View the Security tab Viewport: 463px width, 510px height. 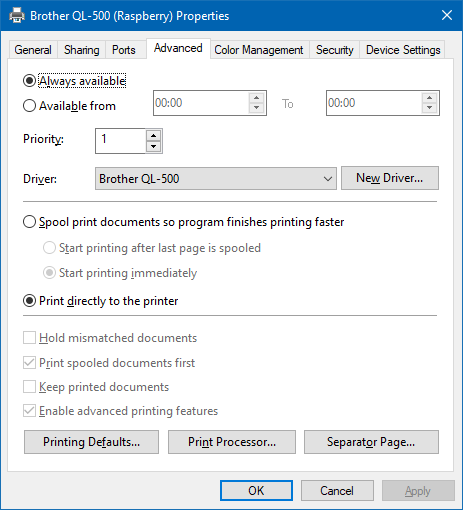[335, 50]
